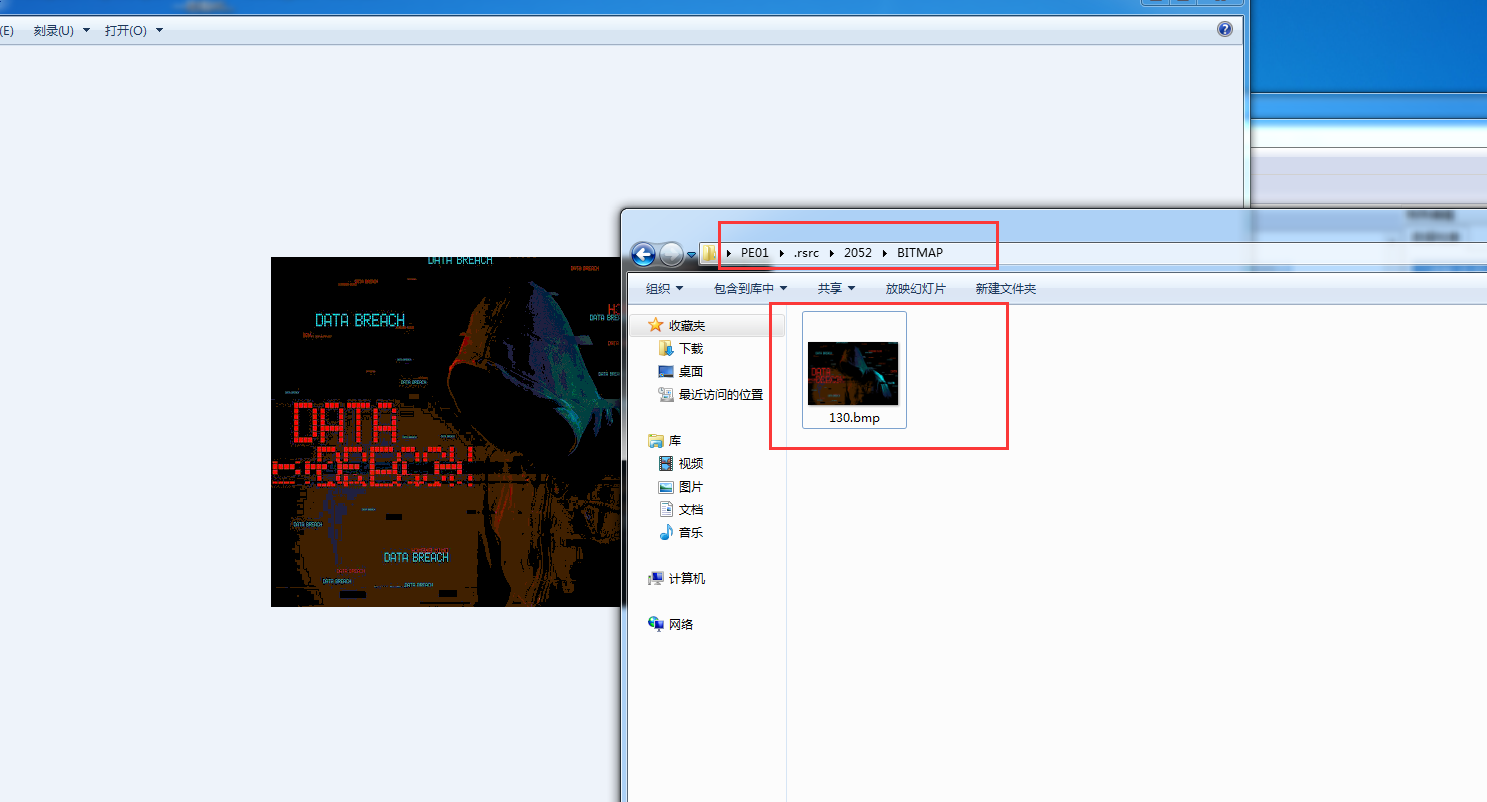Viewport: 1487px width, 802px height.
Task: Click the 库 libraries icon
Action: [x=656, y=440]
